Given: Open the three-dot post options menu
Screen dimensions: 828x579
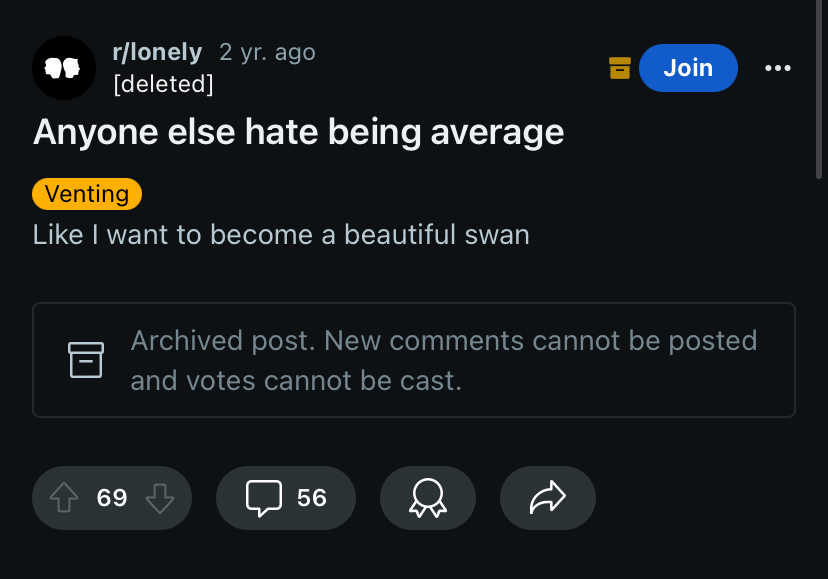Looking at the screenshot, I should pos(777,68).
